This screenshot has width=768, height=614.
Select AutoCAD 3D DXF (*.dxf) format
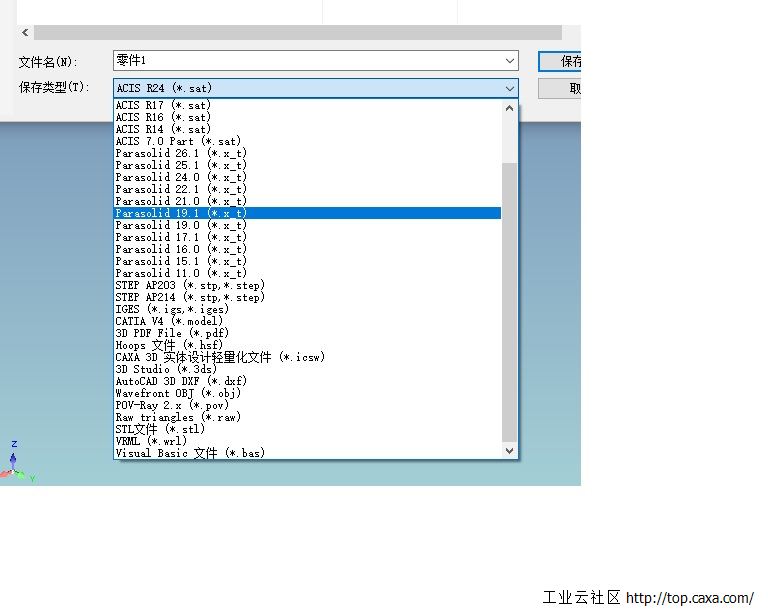click(x=181, y=381)
